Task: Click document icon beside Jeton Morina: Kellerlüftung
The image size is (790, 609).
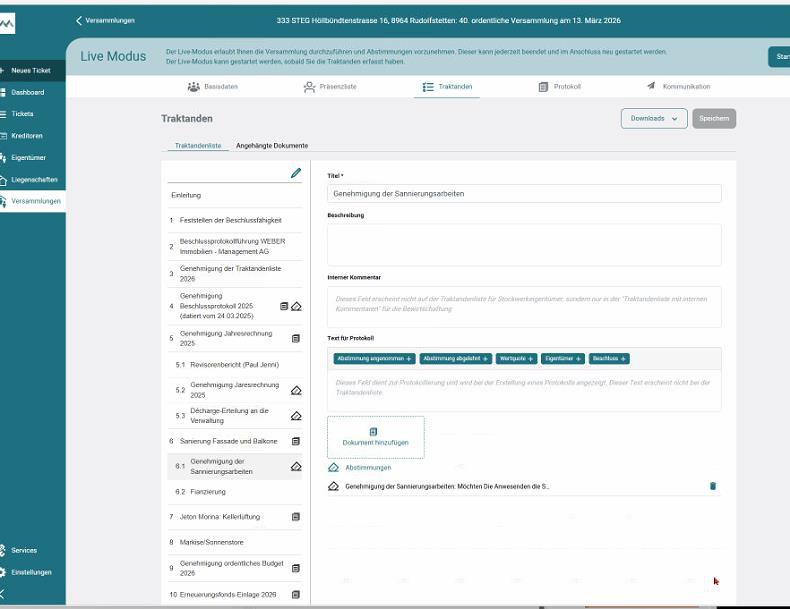Action: click(296, 517)
